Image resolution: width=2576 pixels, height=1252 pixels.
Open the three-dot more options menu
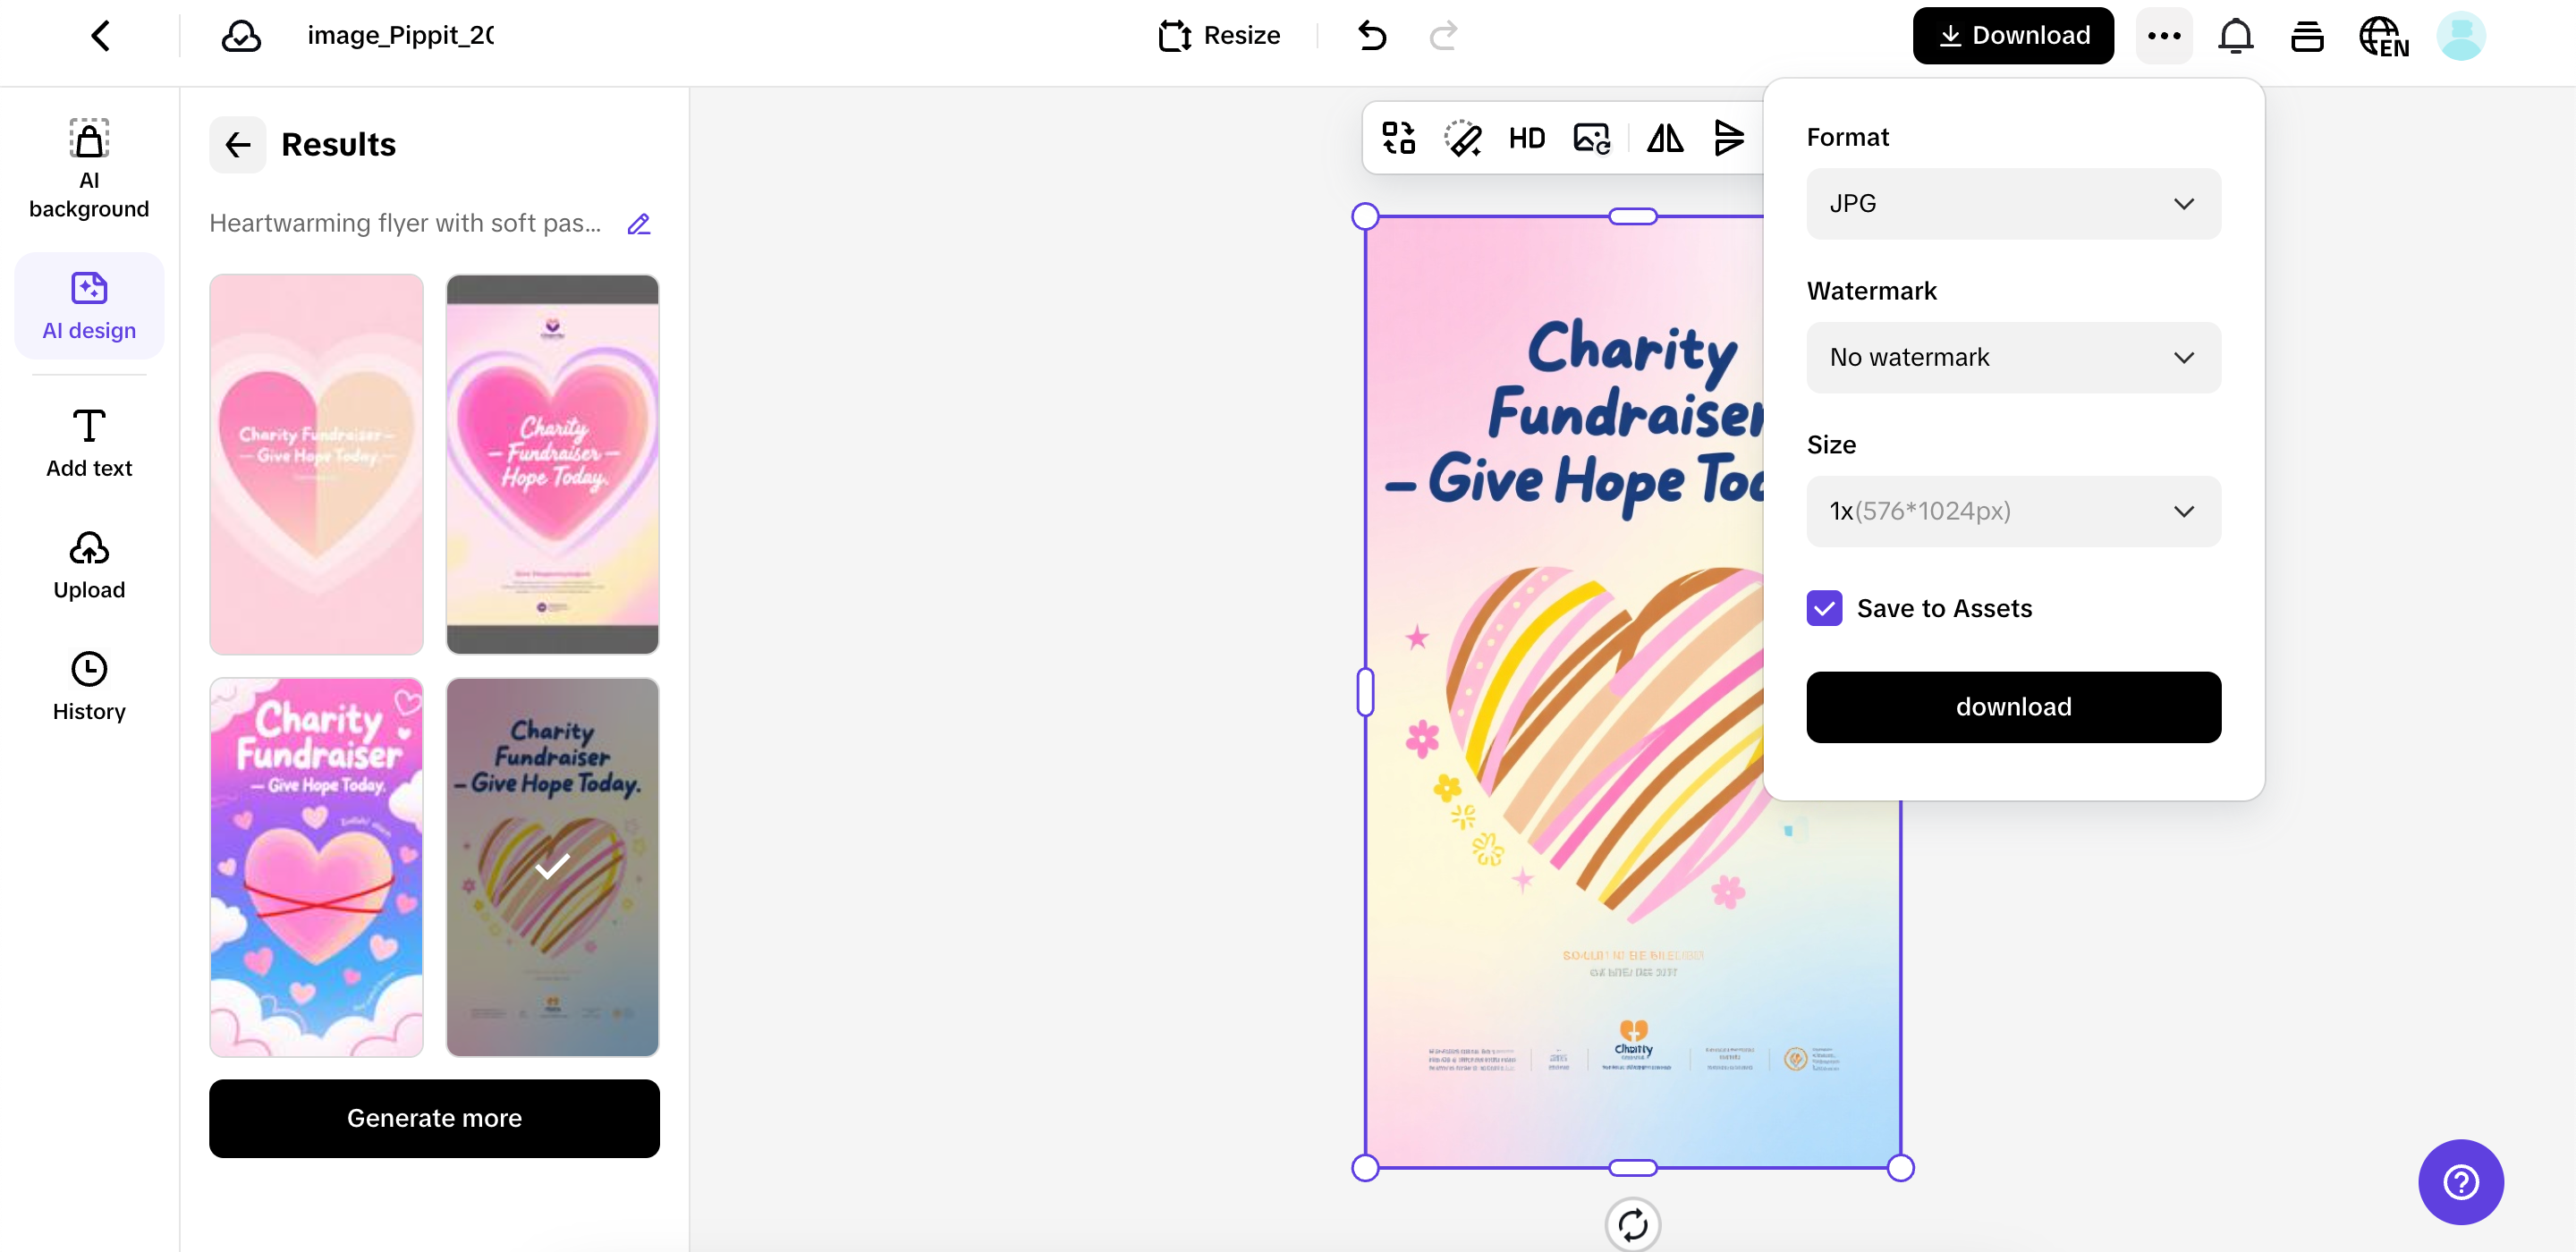click(2164, 36)
